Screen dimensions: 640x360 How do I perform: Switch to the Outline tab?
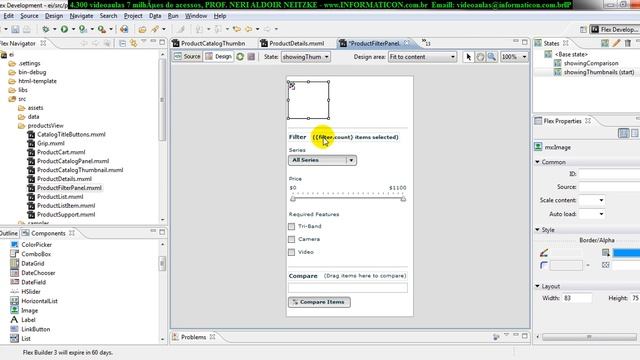tap(9, 233)
